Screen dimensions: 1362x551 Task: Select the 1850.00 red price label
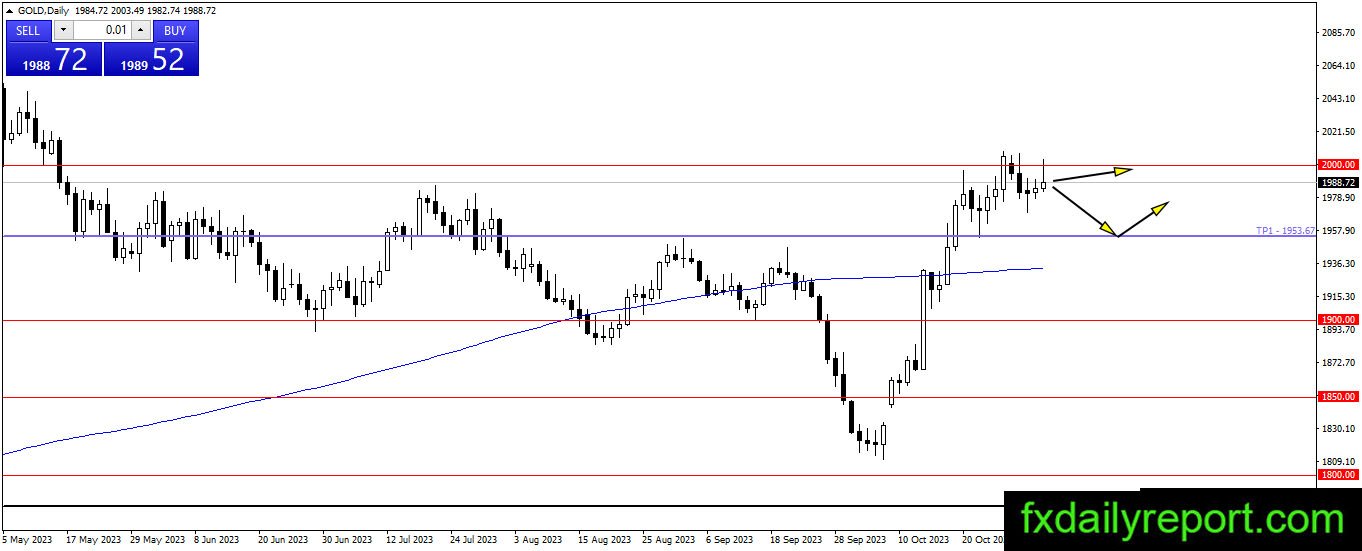click(1338, 397)
